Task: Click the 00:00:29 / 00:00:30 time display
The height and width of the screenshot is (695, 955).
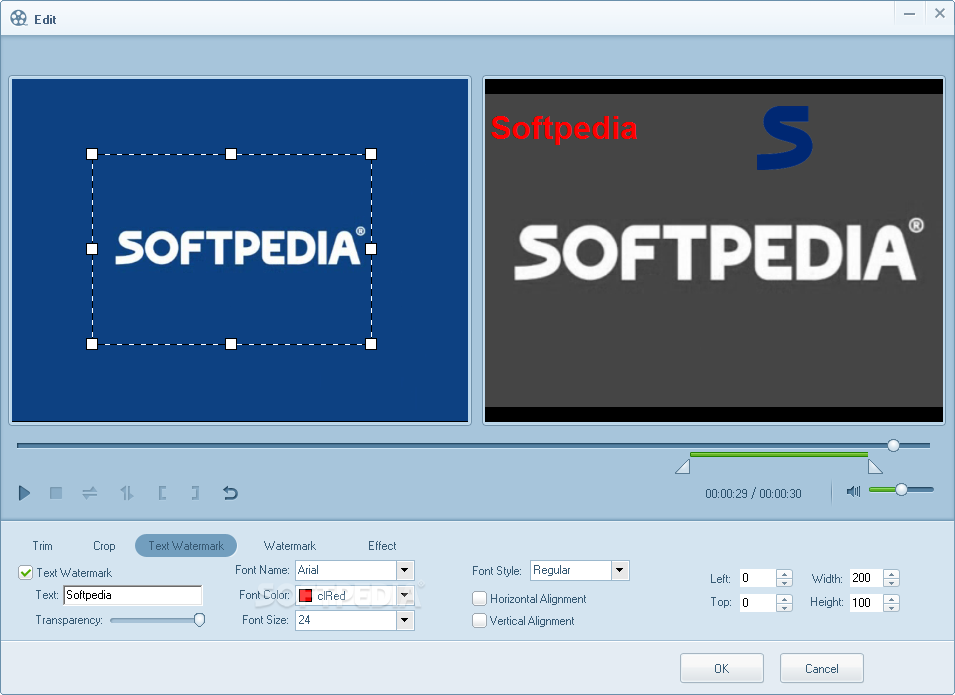Action: pos(753,493)
